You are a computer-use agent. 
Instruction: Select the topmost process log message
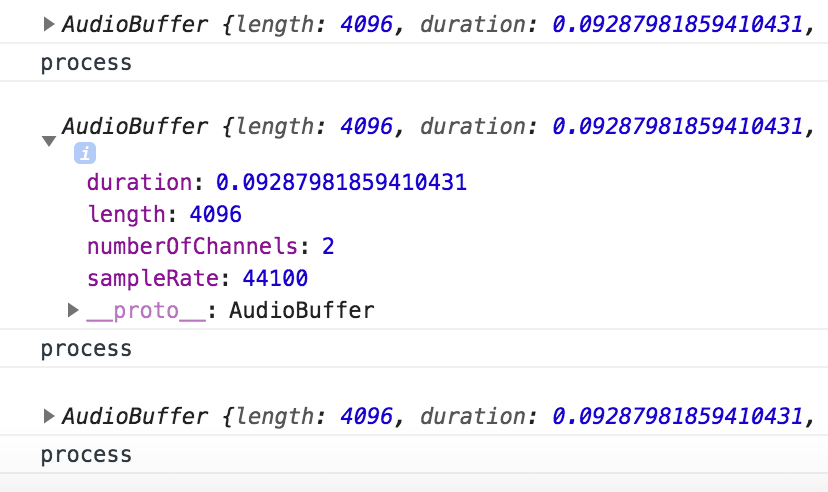[x=86, y=63]
